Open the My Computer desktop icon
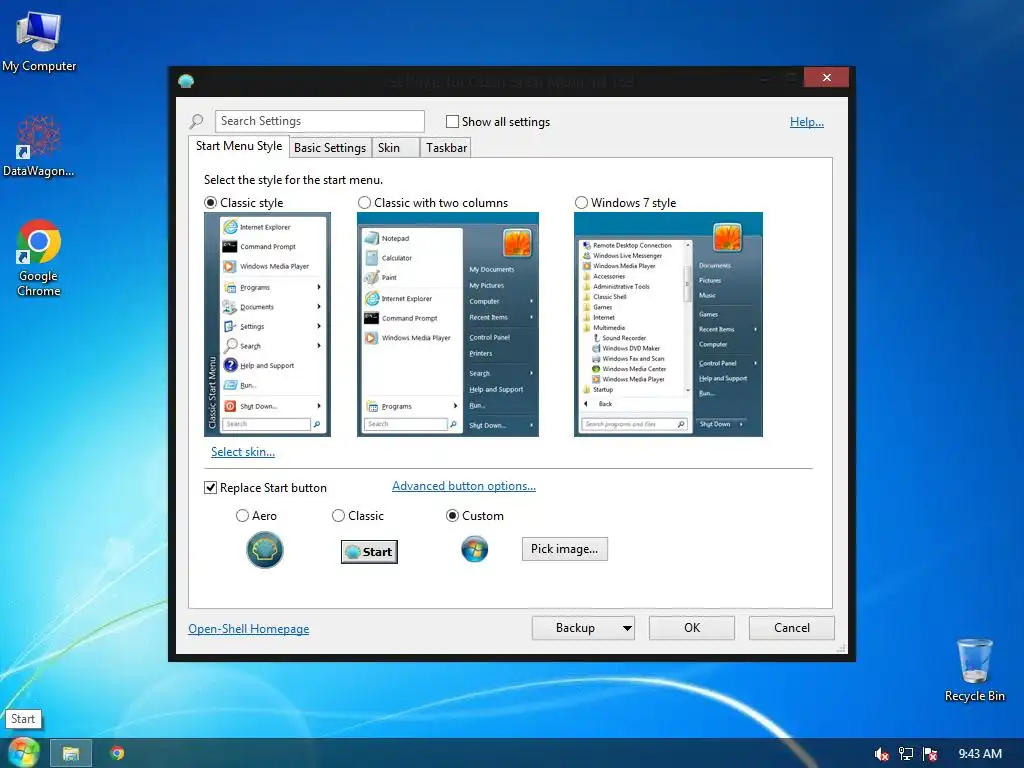 tap(39, 42)
